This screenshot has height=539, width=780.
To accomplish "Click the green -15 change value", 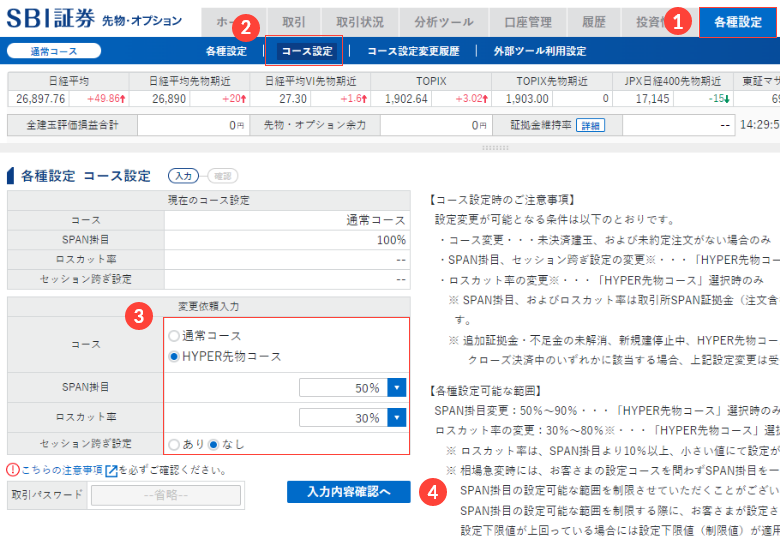I will point(719,99).
